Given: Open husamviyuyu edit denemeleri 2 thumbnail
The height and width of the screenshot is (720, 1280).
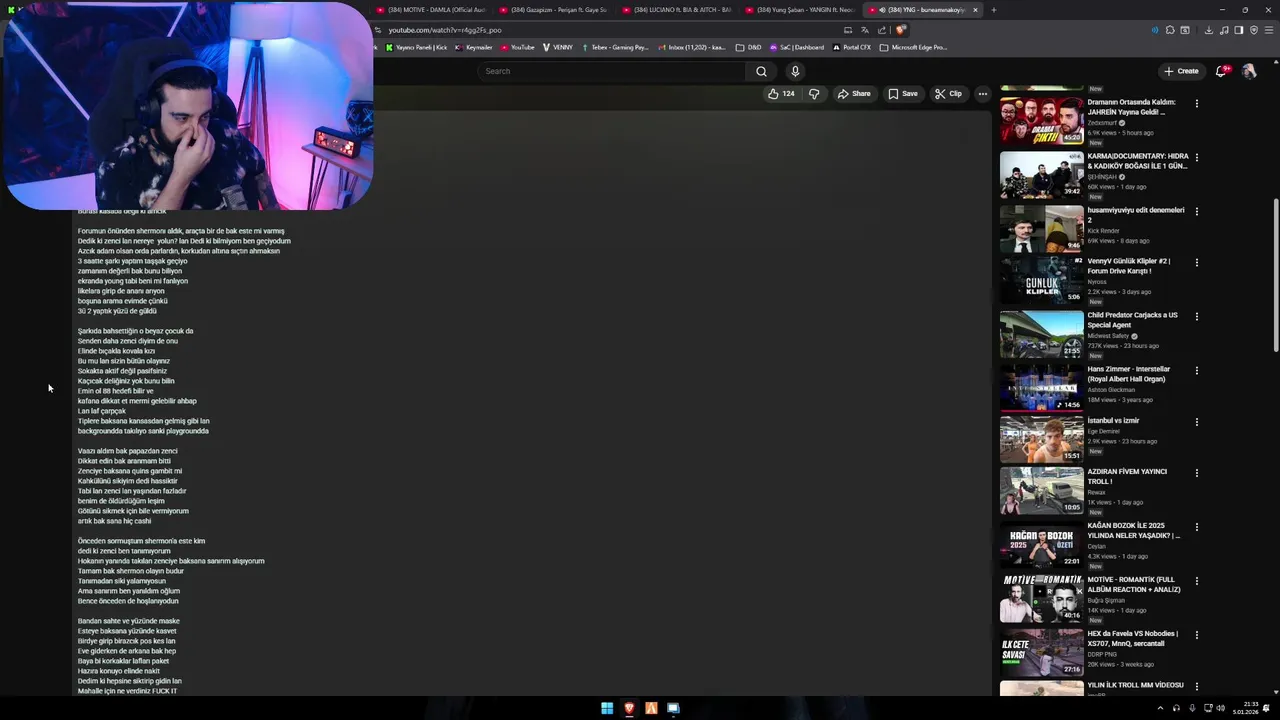Looking at the screenshot, I should pyautogui.click(x=1041, y=228).
